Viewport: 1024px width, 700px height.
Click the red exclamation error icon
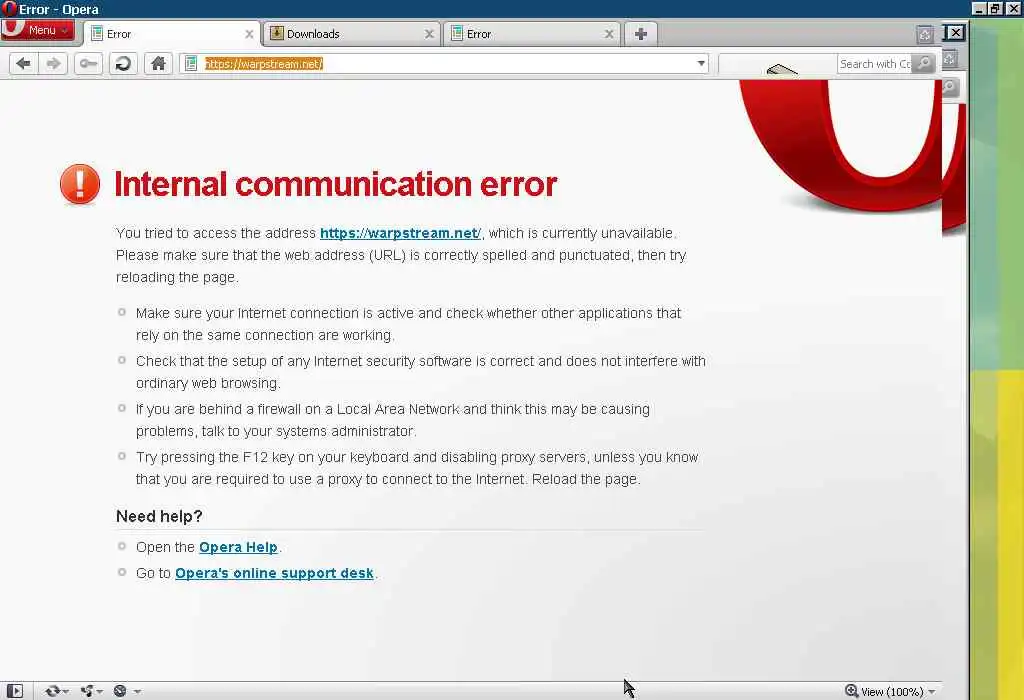pyautogui.click(x=80, y=184)
